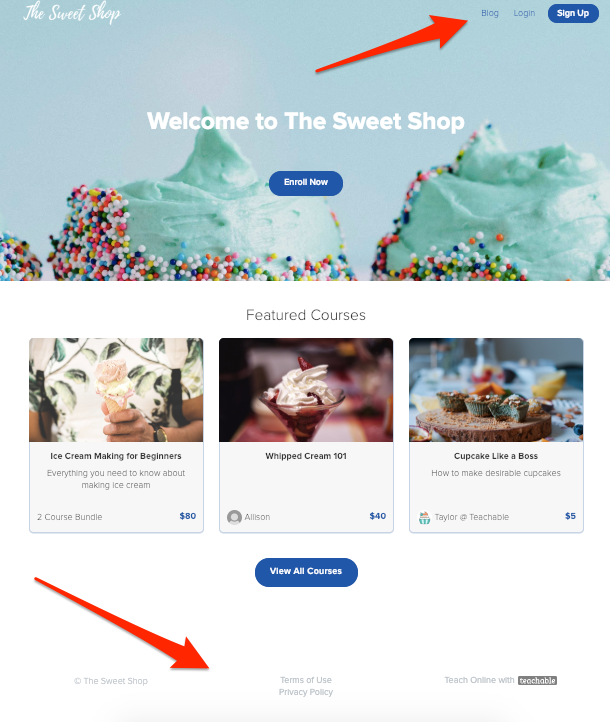Select the Cupcake Like a Boss title
The image size is (610, 722).
click(x=496, y=456)
